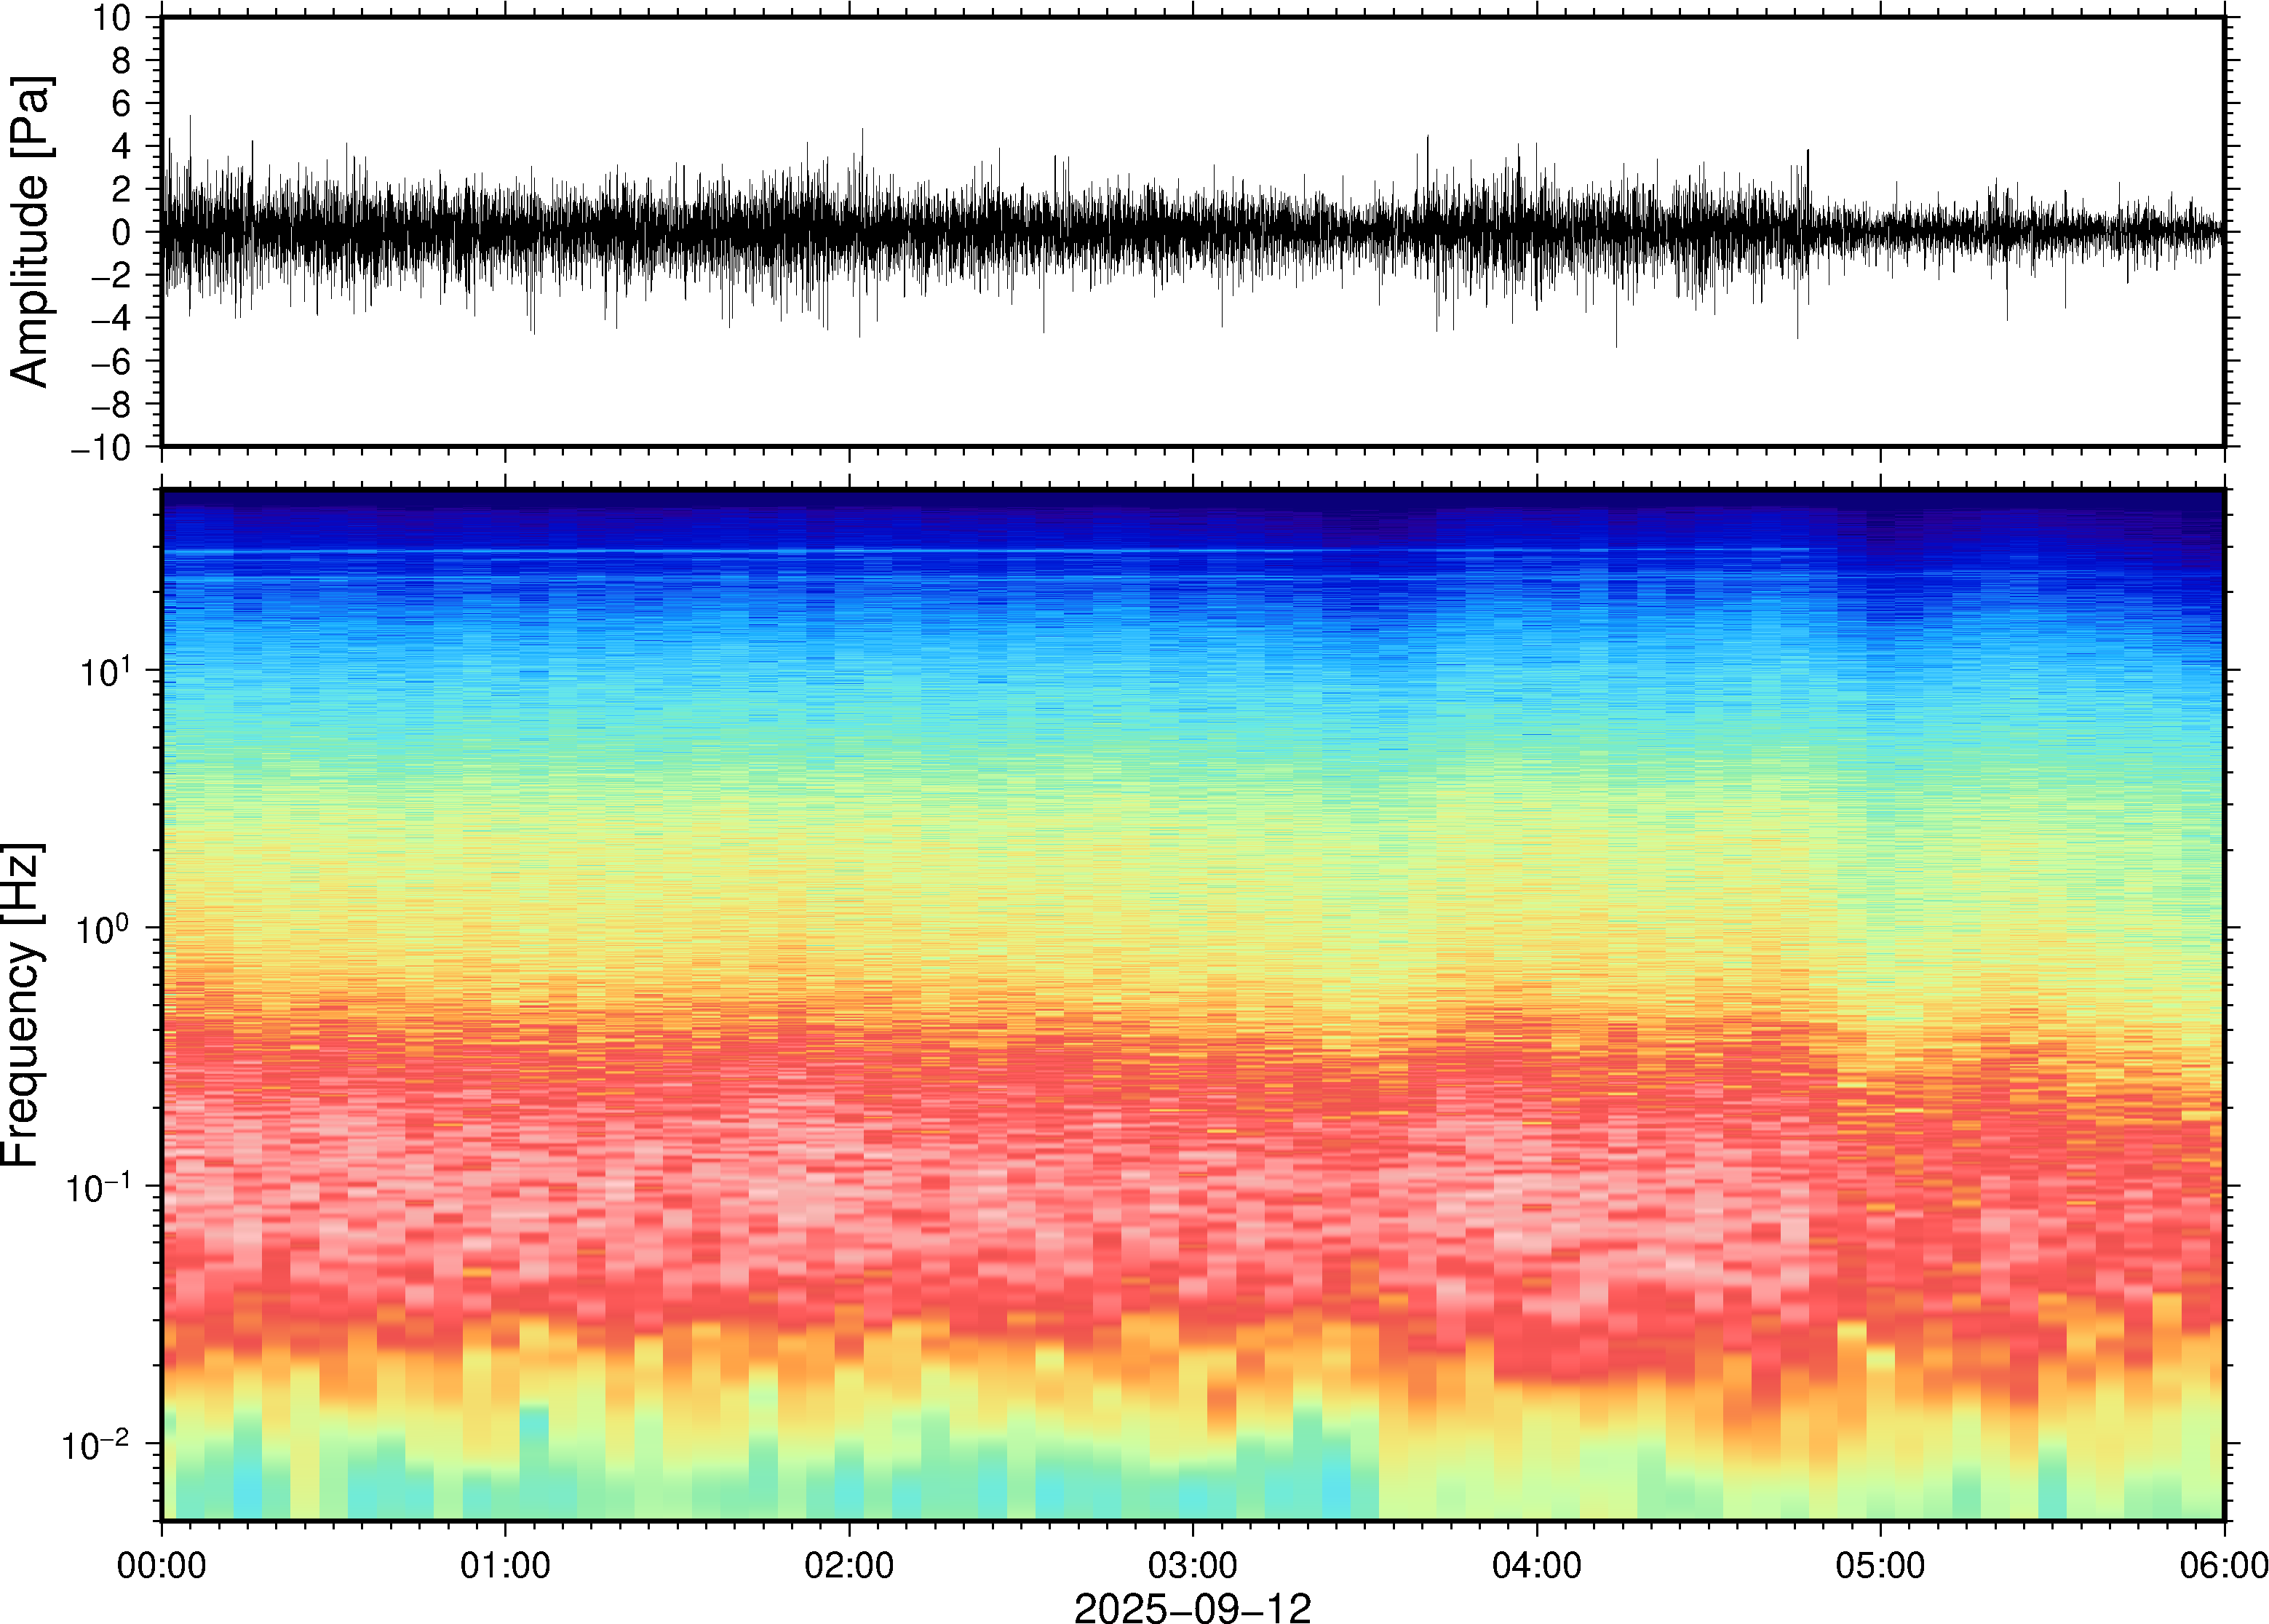This screenshot has width=2269, height=1624.
Task: Click the 10⁻¹ frequency tick label
Action: [x=98, y=1187]
